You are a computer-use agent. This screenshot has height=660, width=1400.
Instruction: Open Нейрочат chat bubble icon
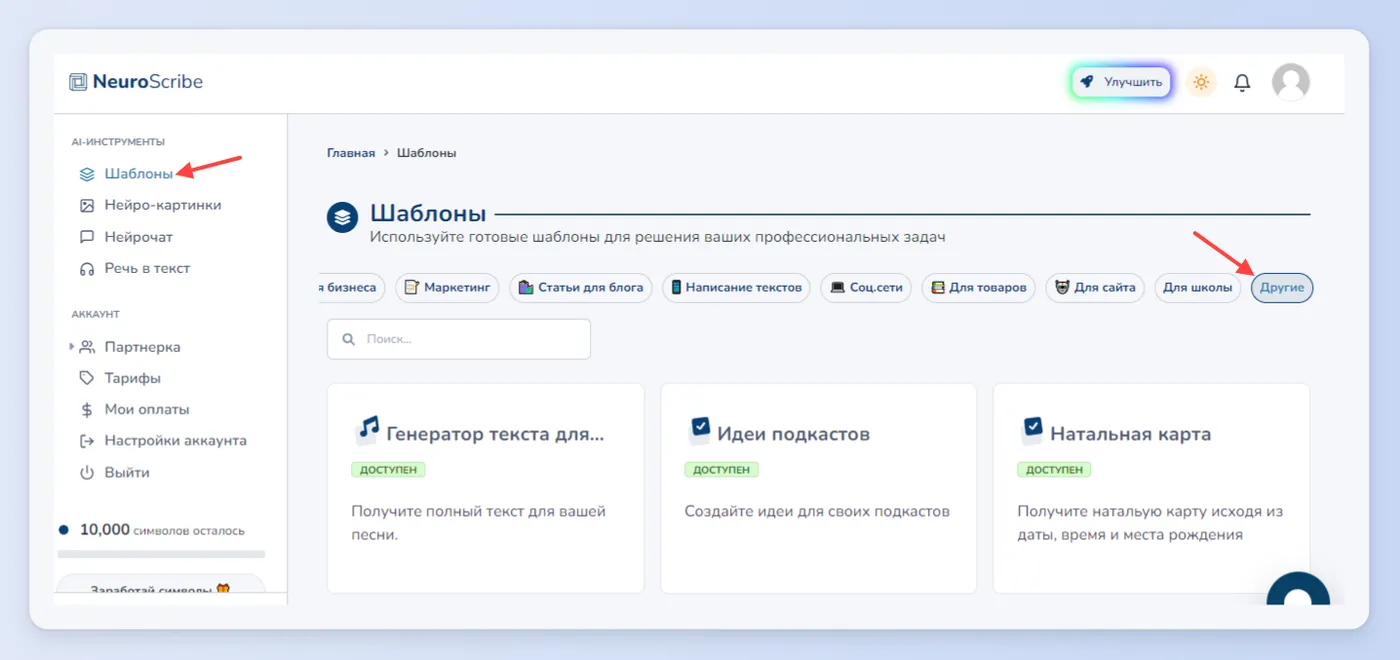(x=87, y=237)
